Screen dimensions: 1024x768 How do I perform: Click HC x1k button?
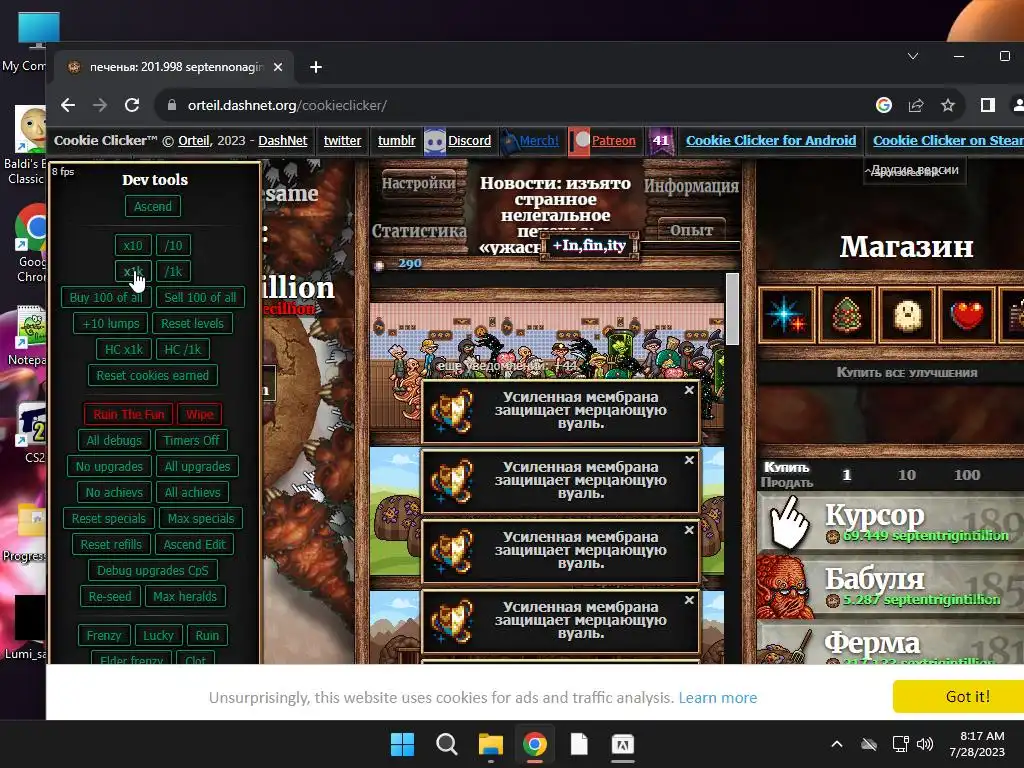[x=124, y=349]
